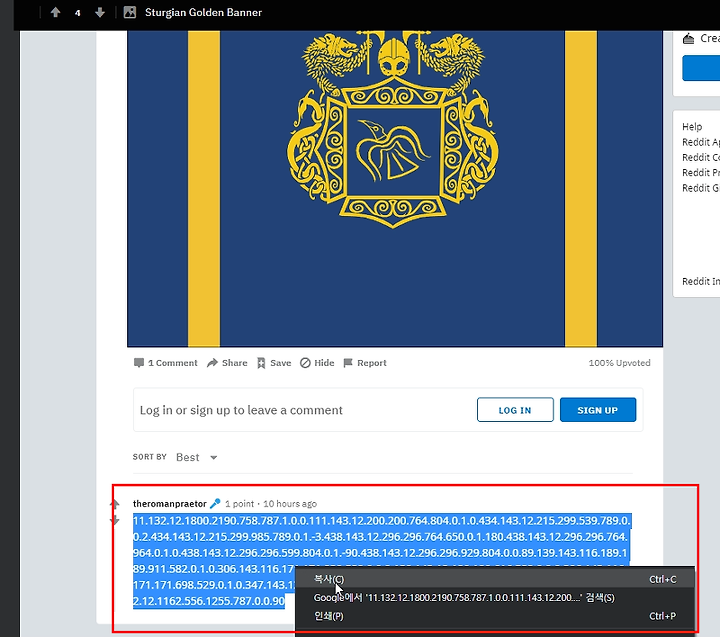Upvote the post in the header bar
Viewport: 720px width, 637px height.
click(55, 12)
